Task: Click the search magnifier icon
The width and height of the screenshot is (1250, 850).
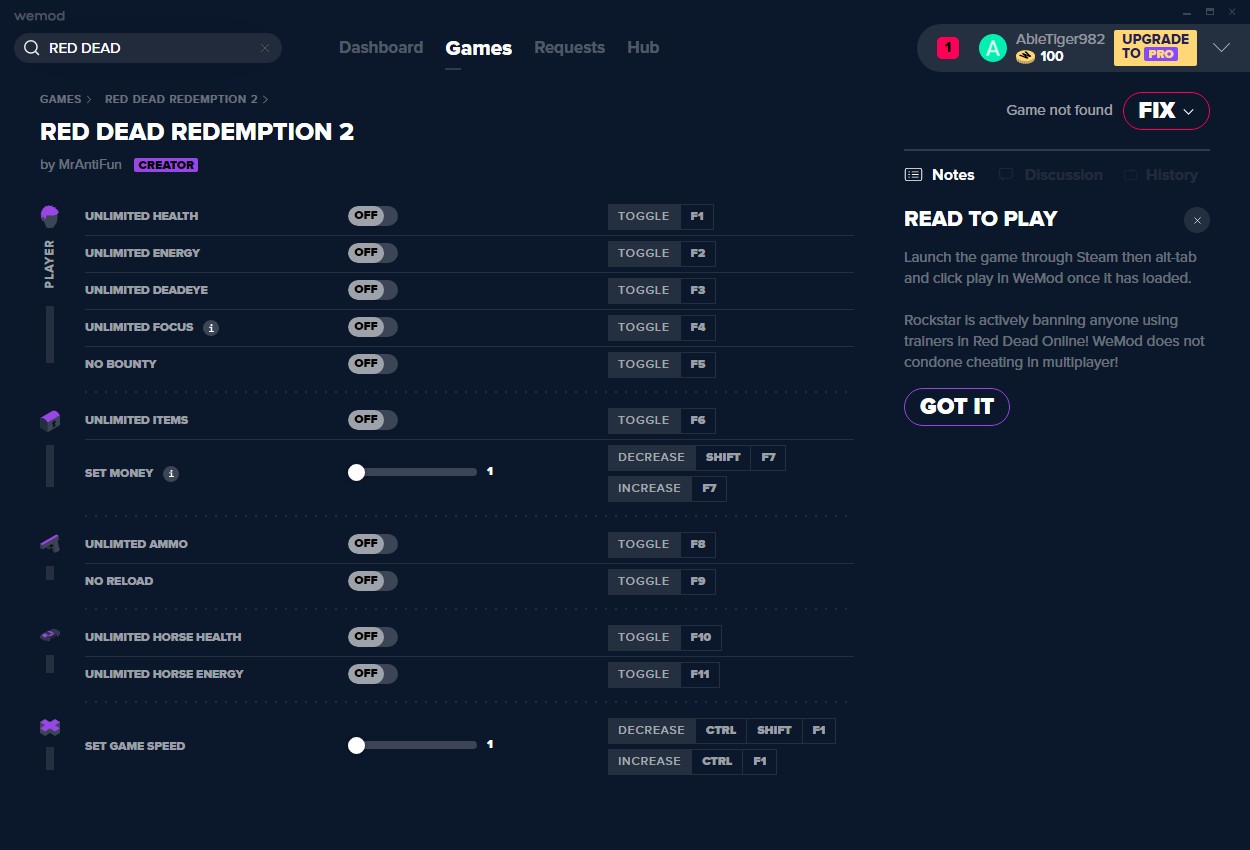Action: (31, 48)
